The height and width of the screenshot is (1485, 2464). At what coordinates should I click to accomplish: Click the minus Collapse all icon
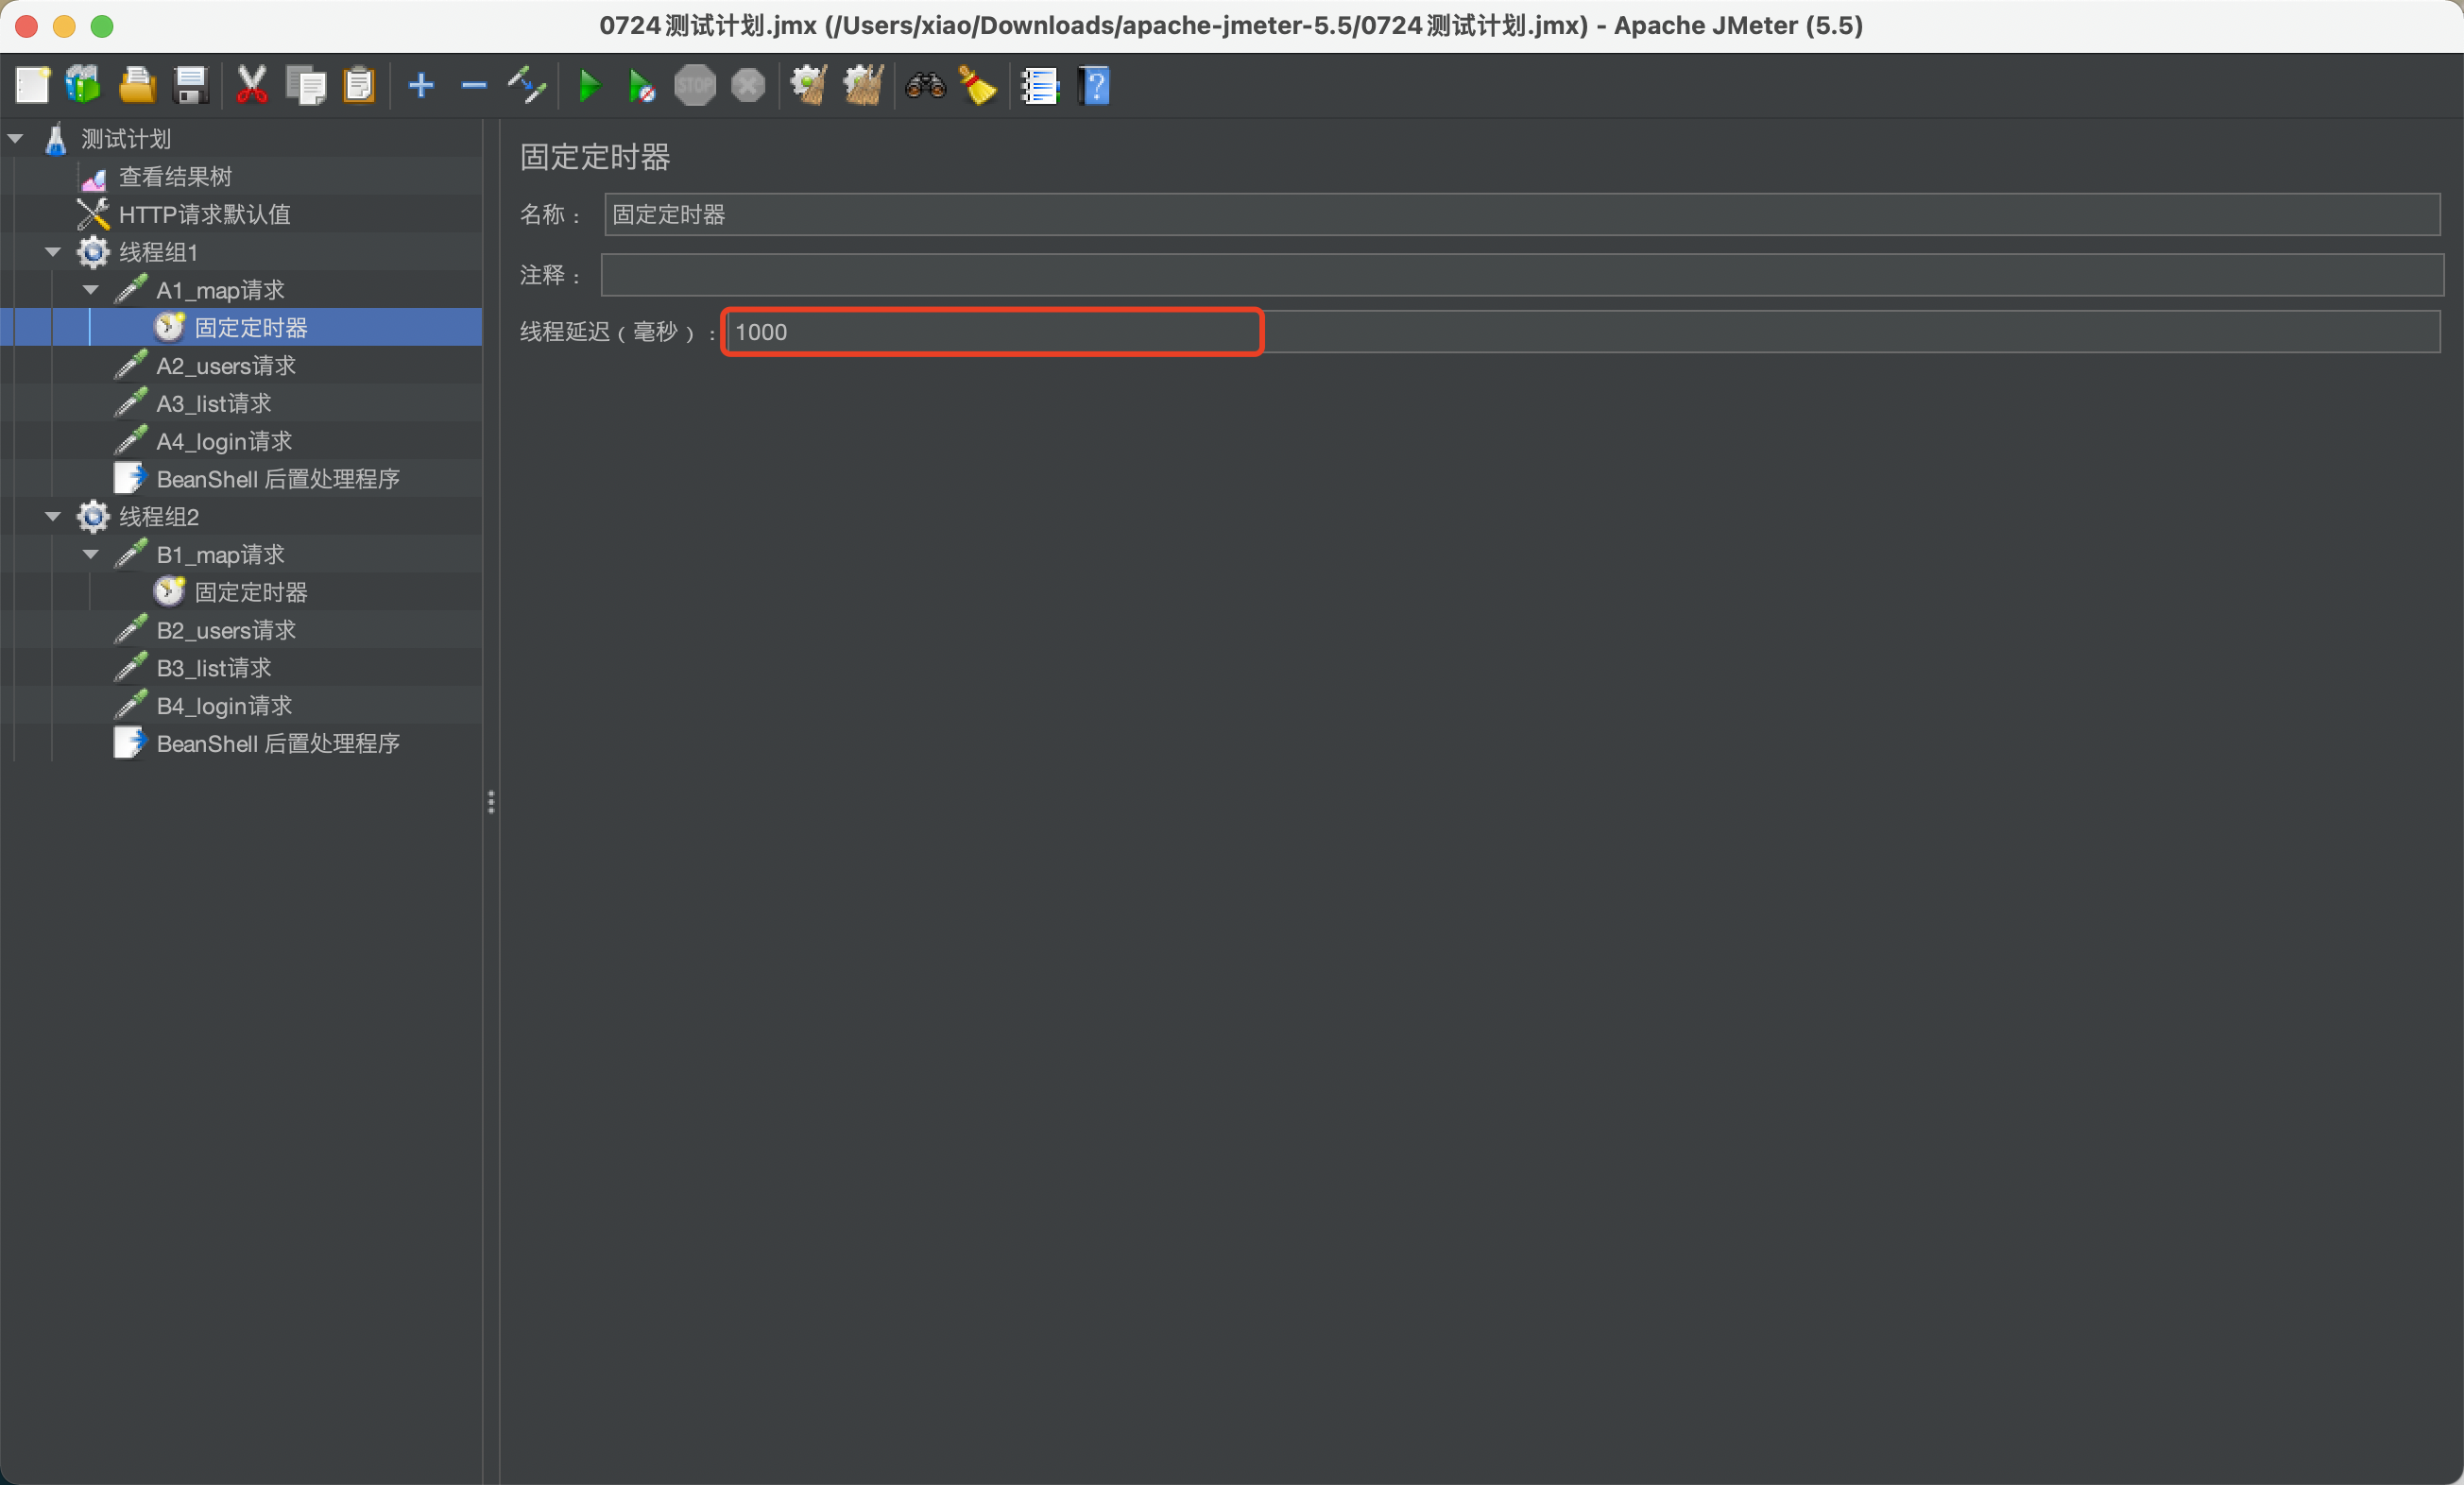tap(474, 86)
